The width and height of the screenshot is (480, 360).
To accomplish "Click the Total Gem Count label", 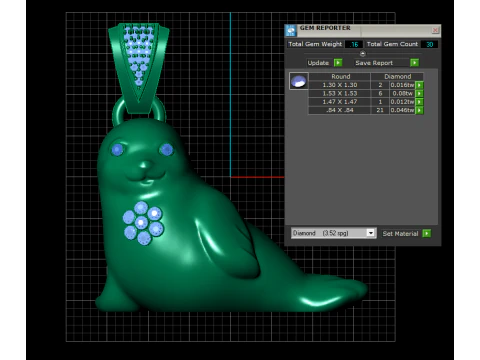I will pyautogui.click(x=392, y=44).
